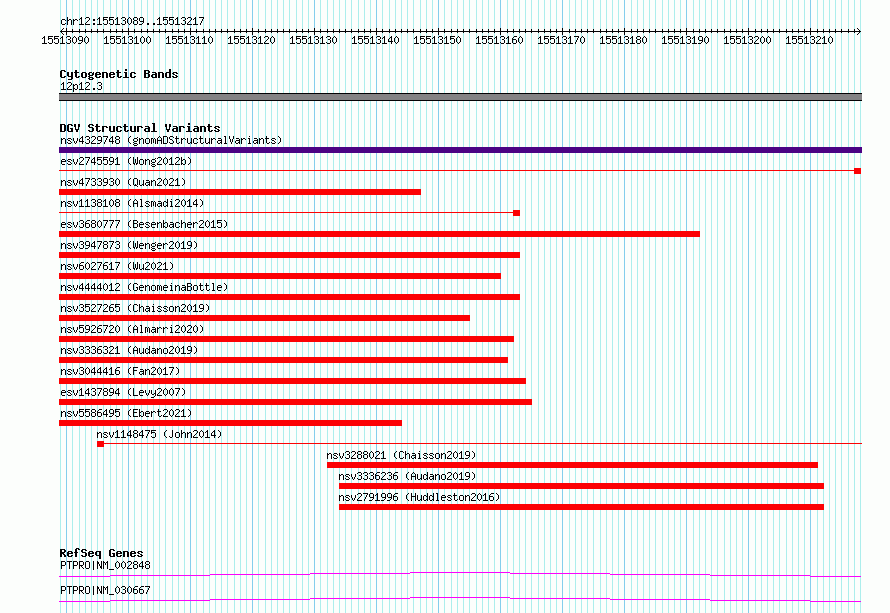Open the esv2745591 (Wong2012b) variant label
Image resolution: width=890 pixels, height=613 pixels.
coord(126,161)
